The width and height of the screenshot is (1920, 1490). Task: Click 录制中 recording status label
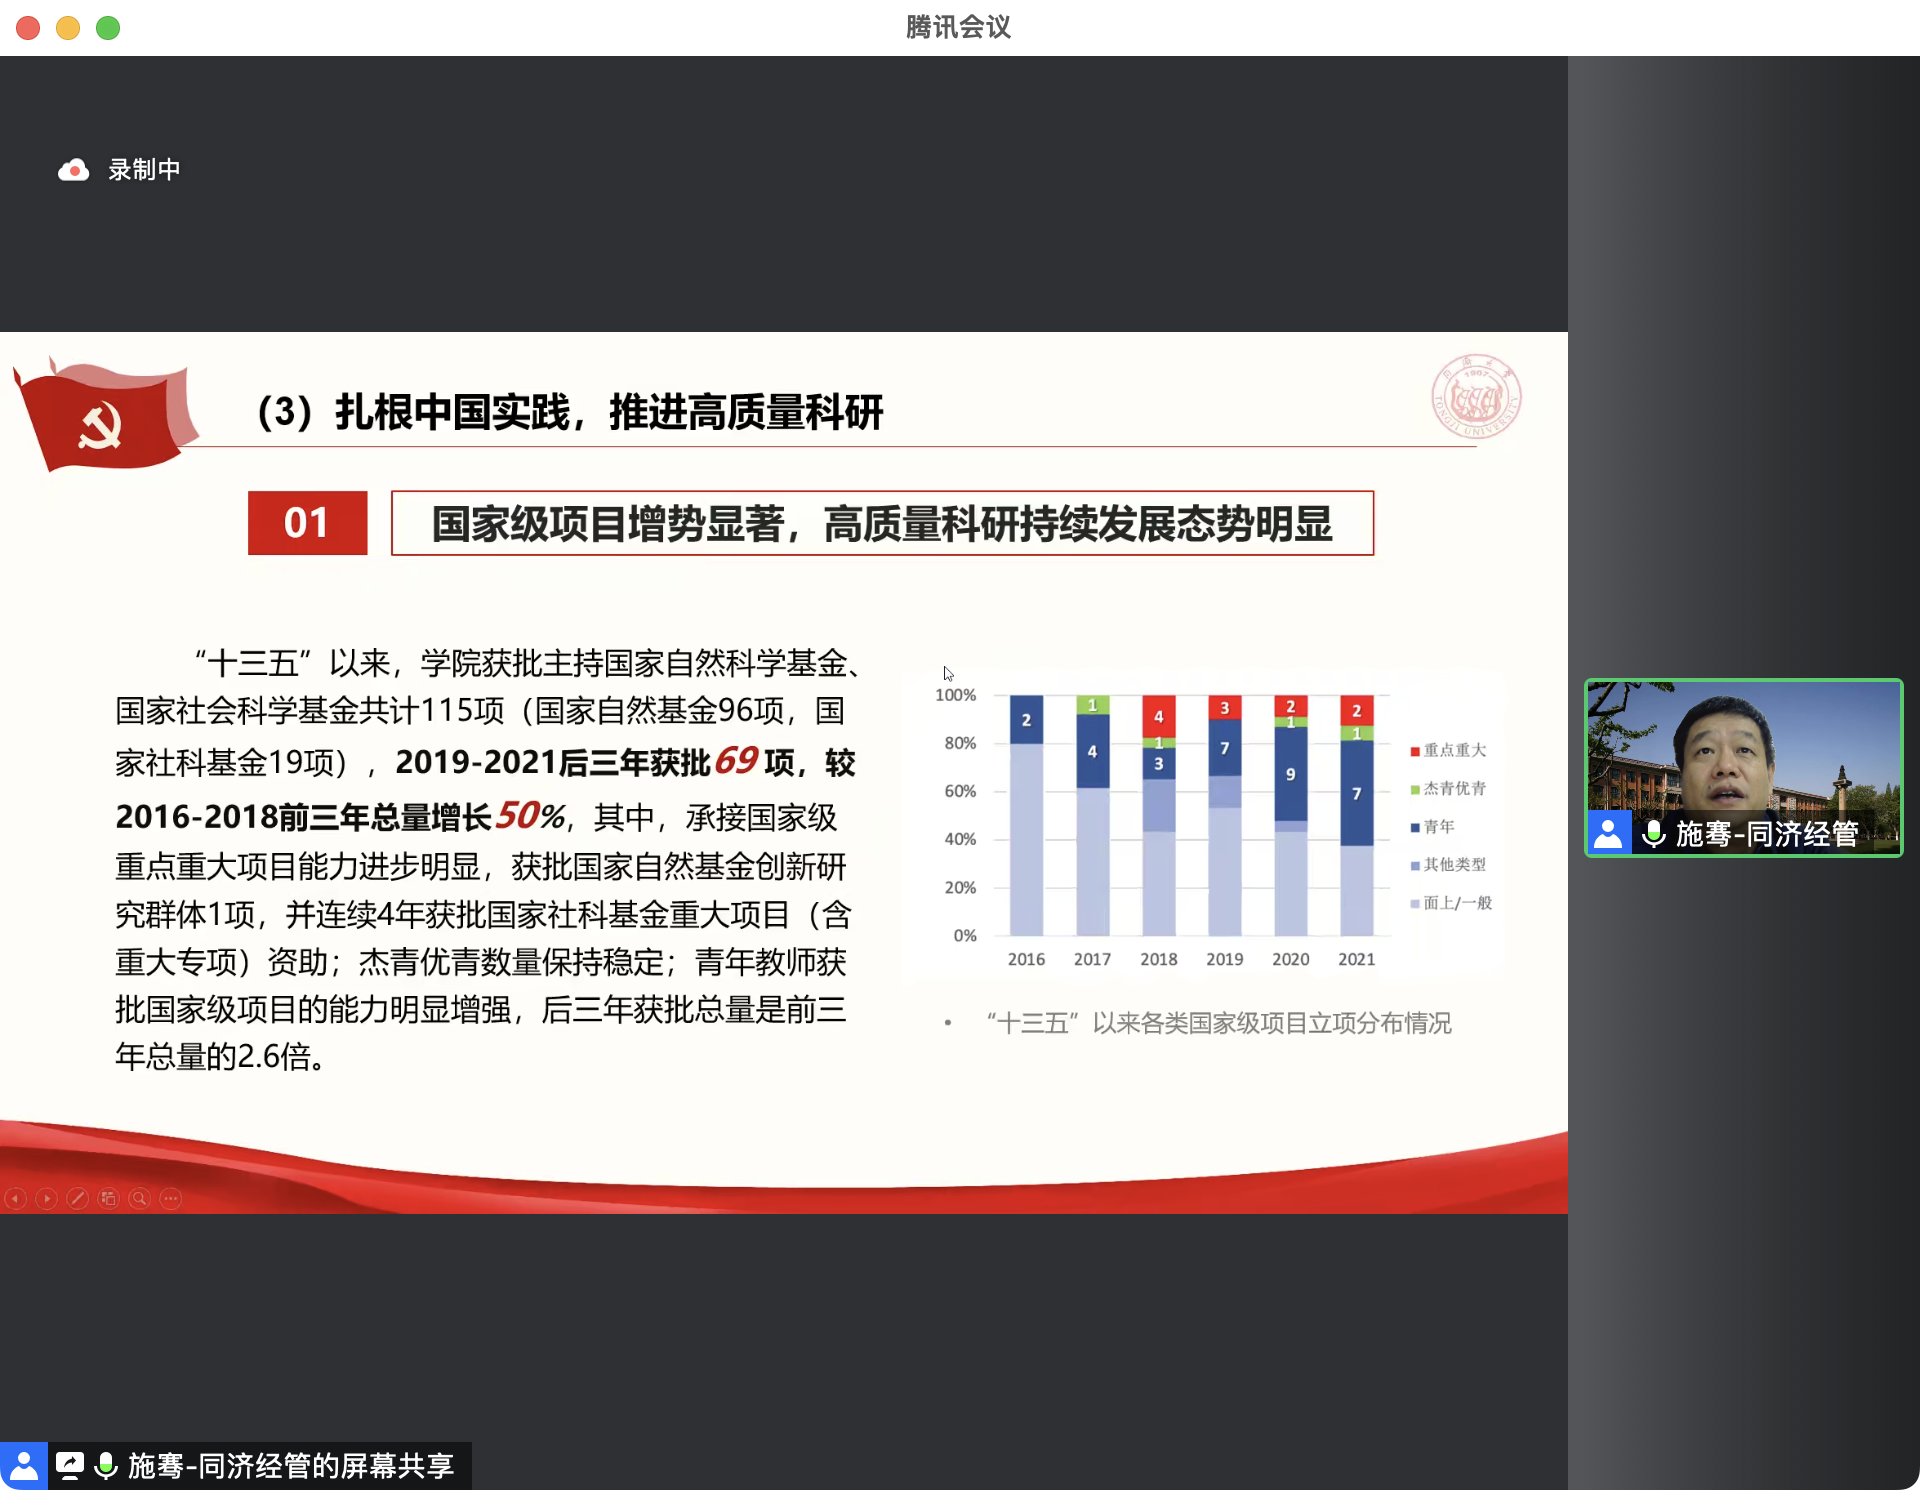(144, 170)
